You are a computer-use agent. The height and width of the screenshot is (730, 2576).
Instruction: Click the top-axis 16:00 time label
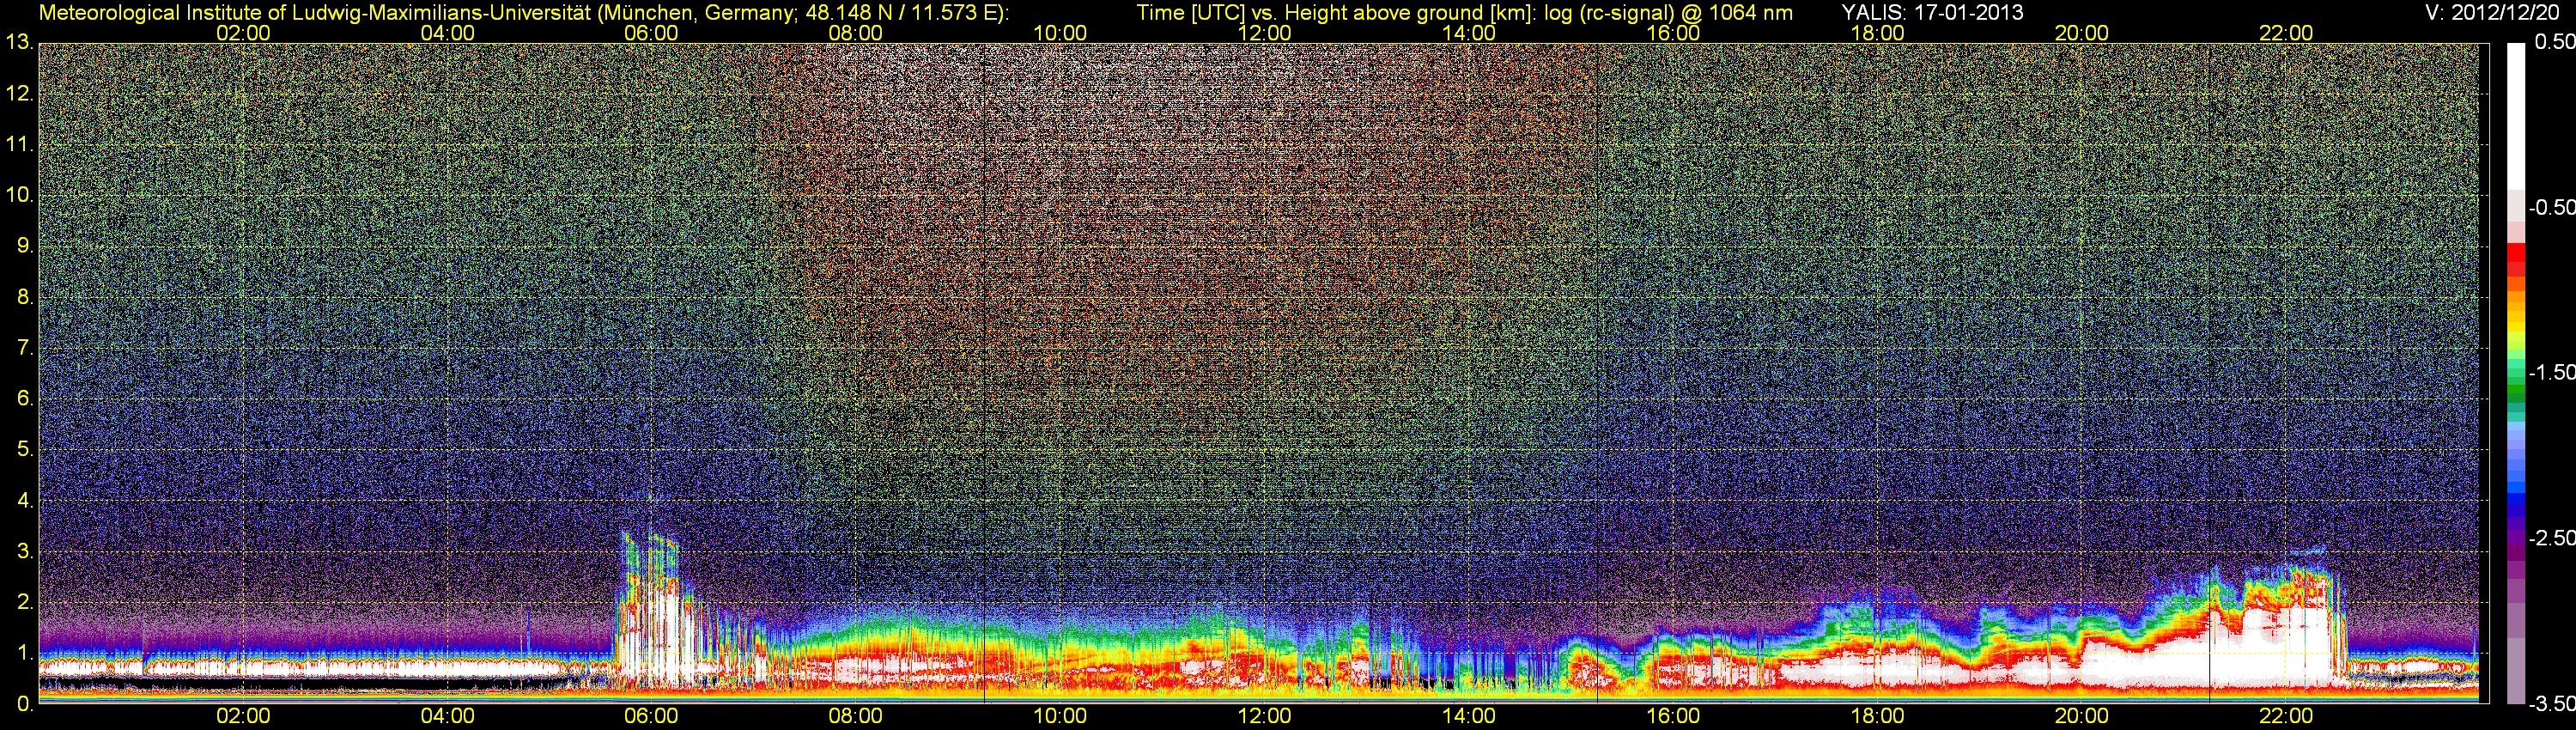pos(1673,33)
